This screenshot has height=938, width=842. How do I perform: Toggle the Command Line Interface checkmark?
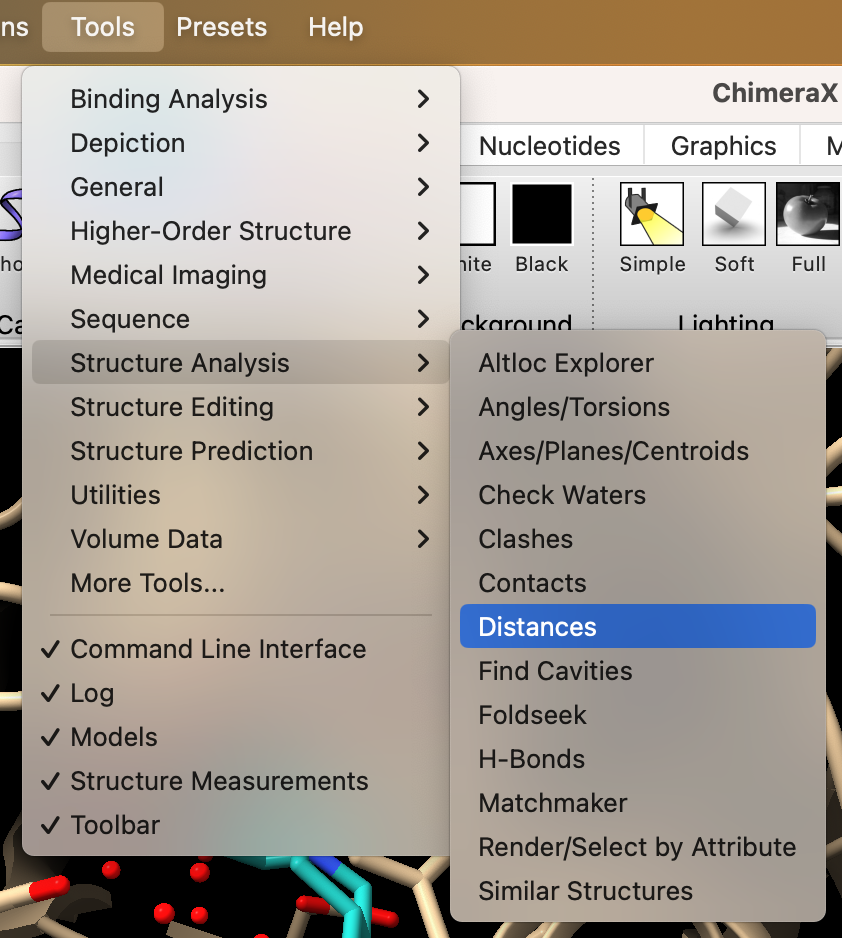pos(217,649)
